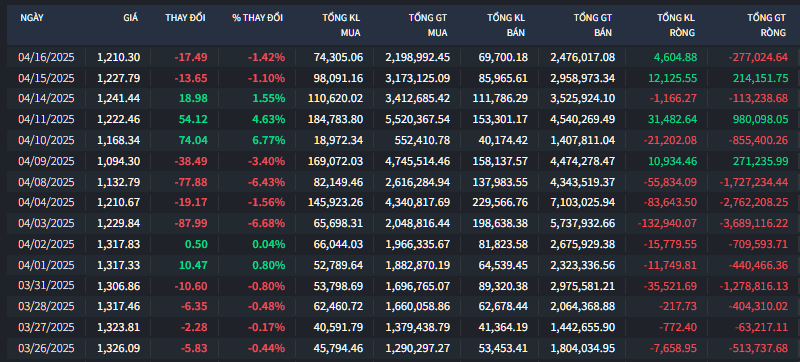The image size is (800, 362).
Task: Click the TỔNG GT BÁN header
Action: [592, 25]
